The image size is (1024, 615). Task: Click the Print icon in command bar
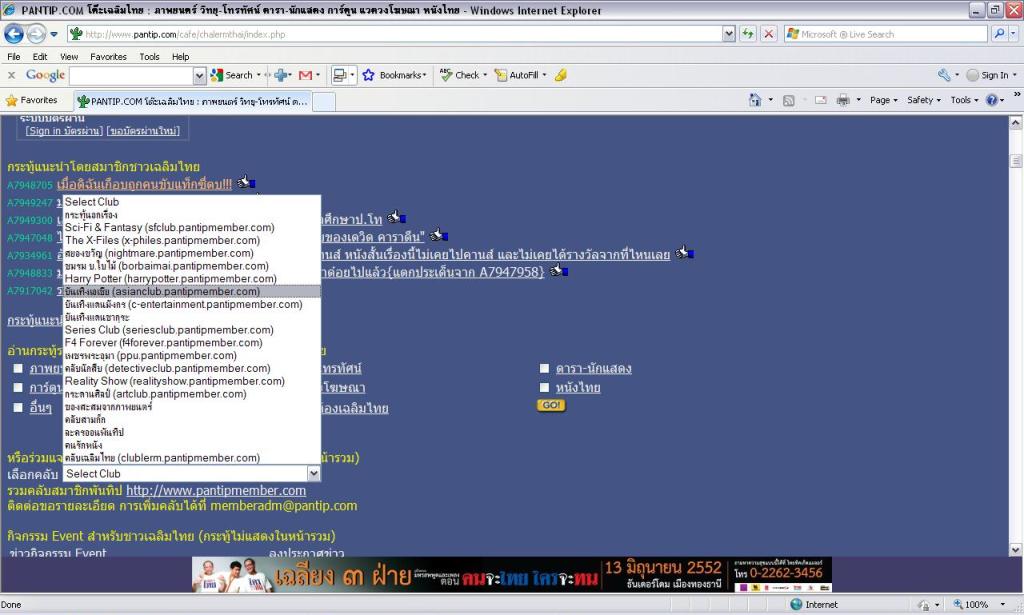843,100
